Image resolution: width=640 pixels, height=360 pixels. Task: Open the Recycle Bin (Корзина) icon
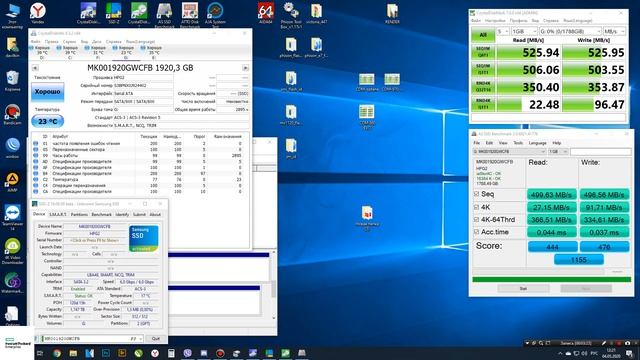[x=12, y=80]
